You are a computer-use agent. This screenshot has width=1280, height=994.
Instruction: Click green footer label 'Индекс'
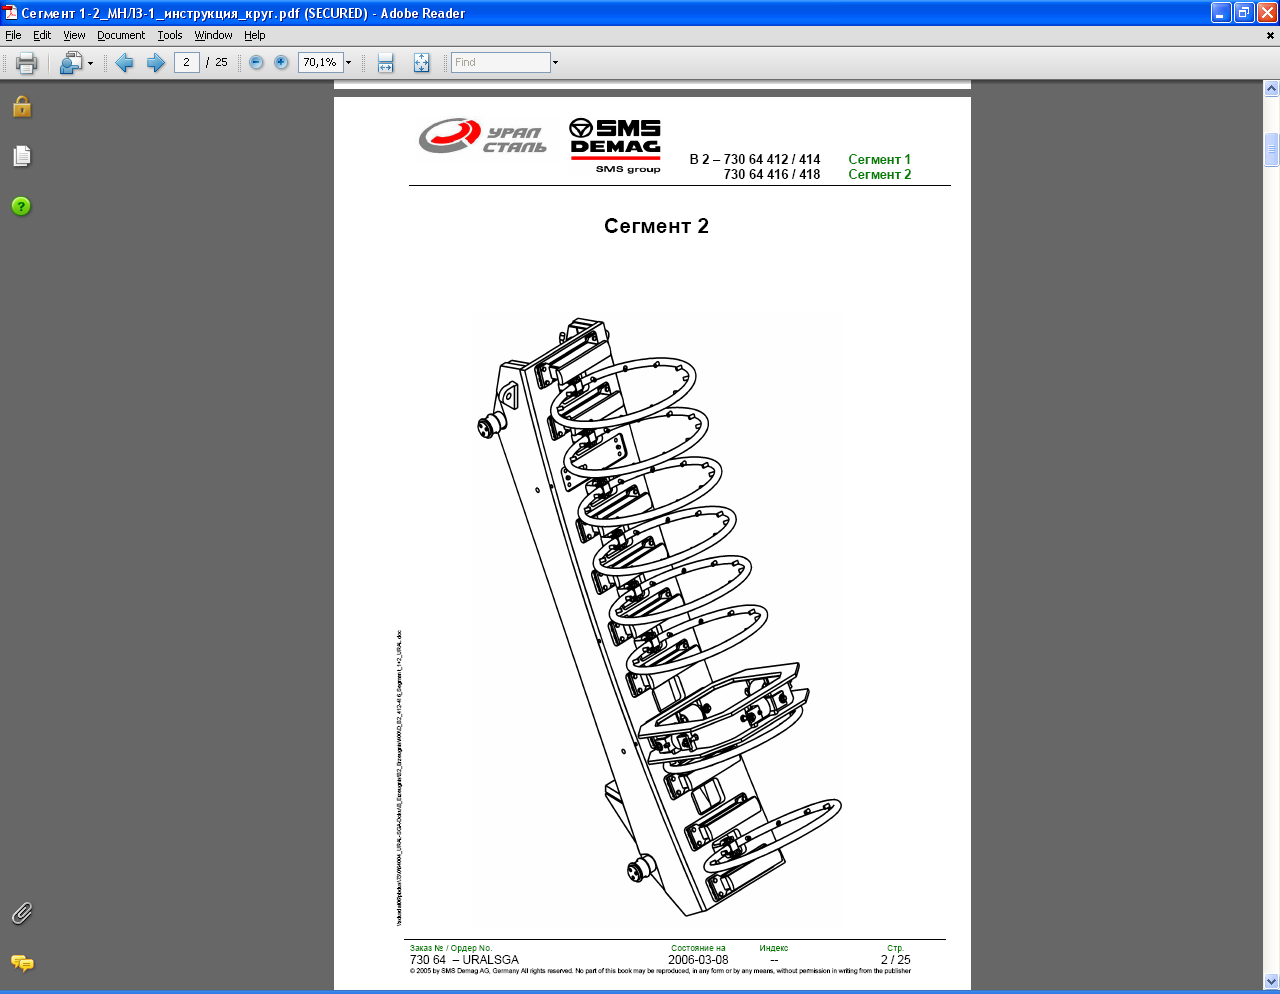(774, 948)
